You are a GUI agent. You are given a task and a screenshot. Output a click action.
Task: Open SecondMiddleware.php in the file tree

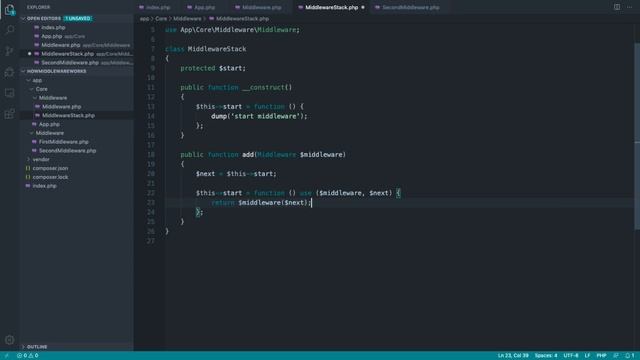(67, 151)
